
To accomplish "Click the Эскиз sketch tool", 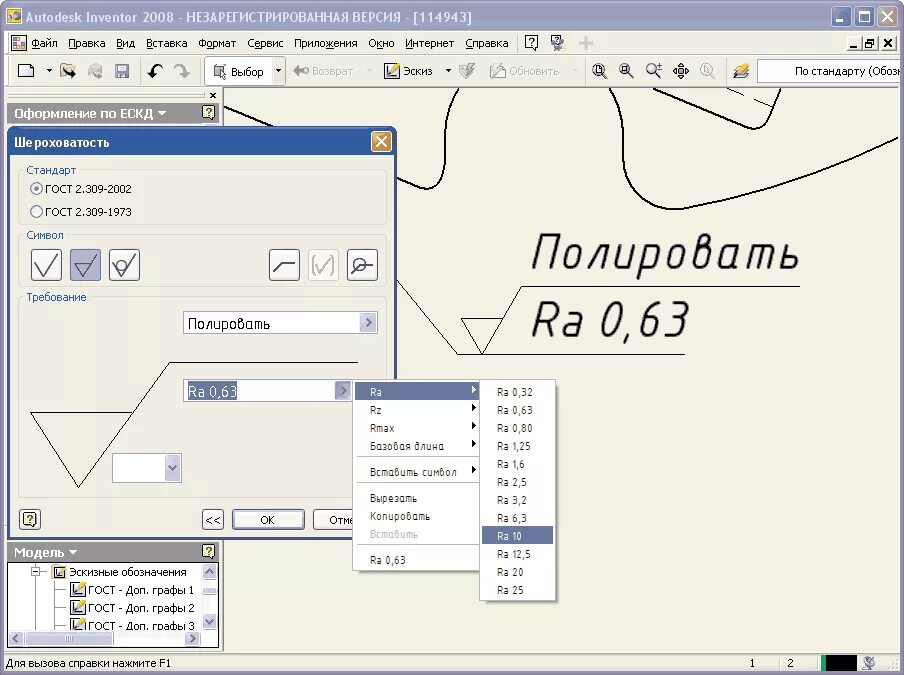I will 409,71.
